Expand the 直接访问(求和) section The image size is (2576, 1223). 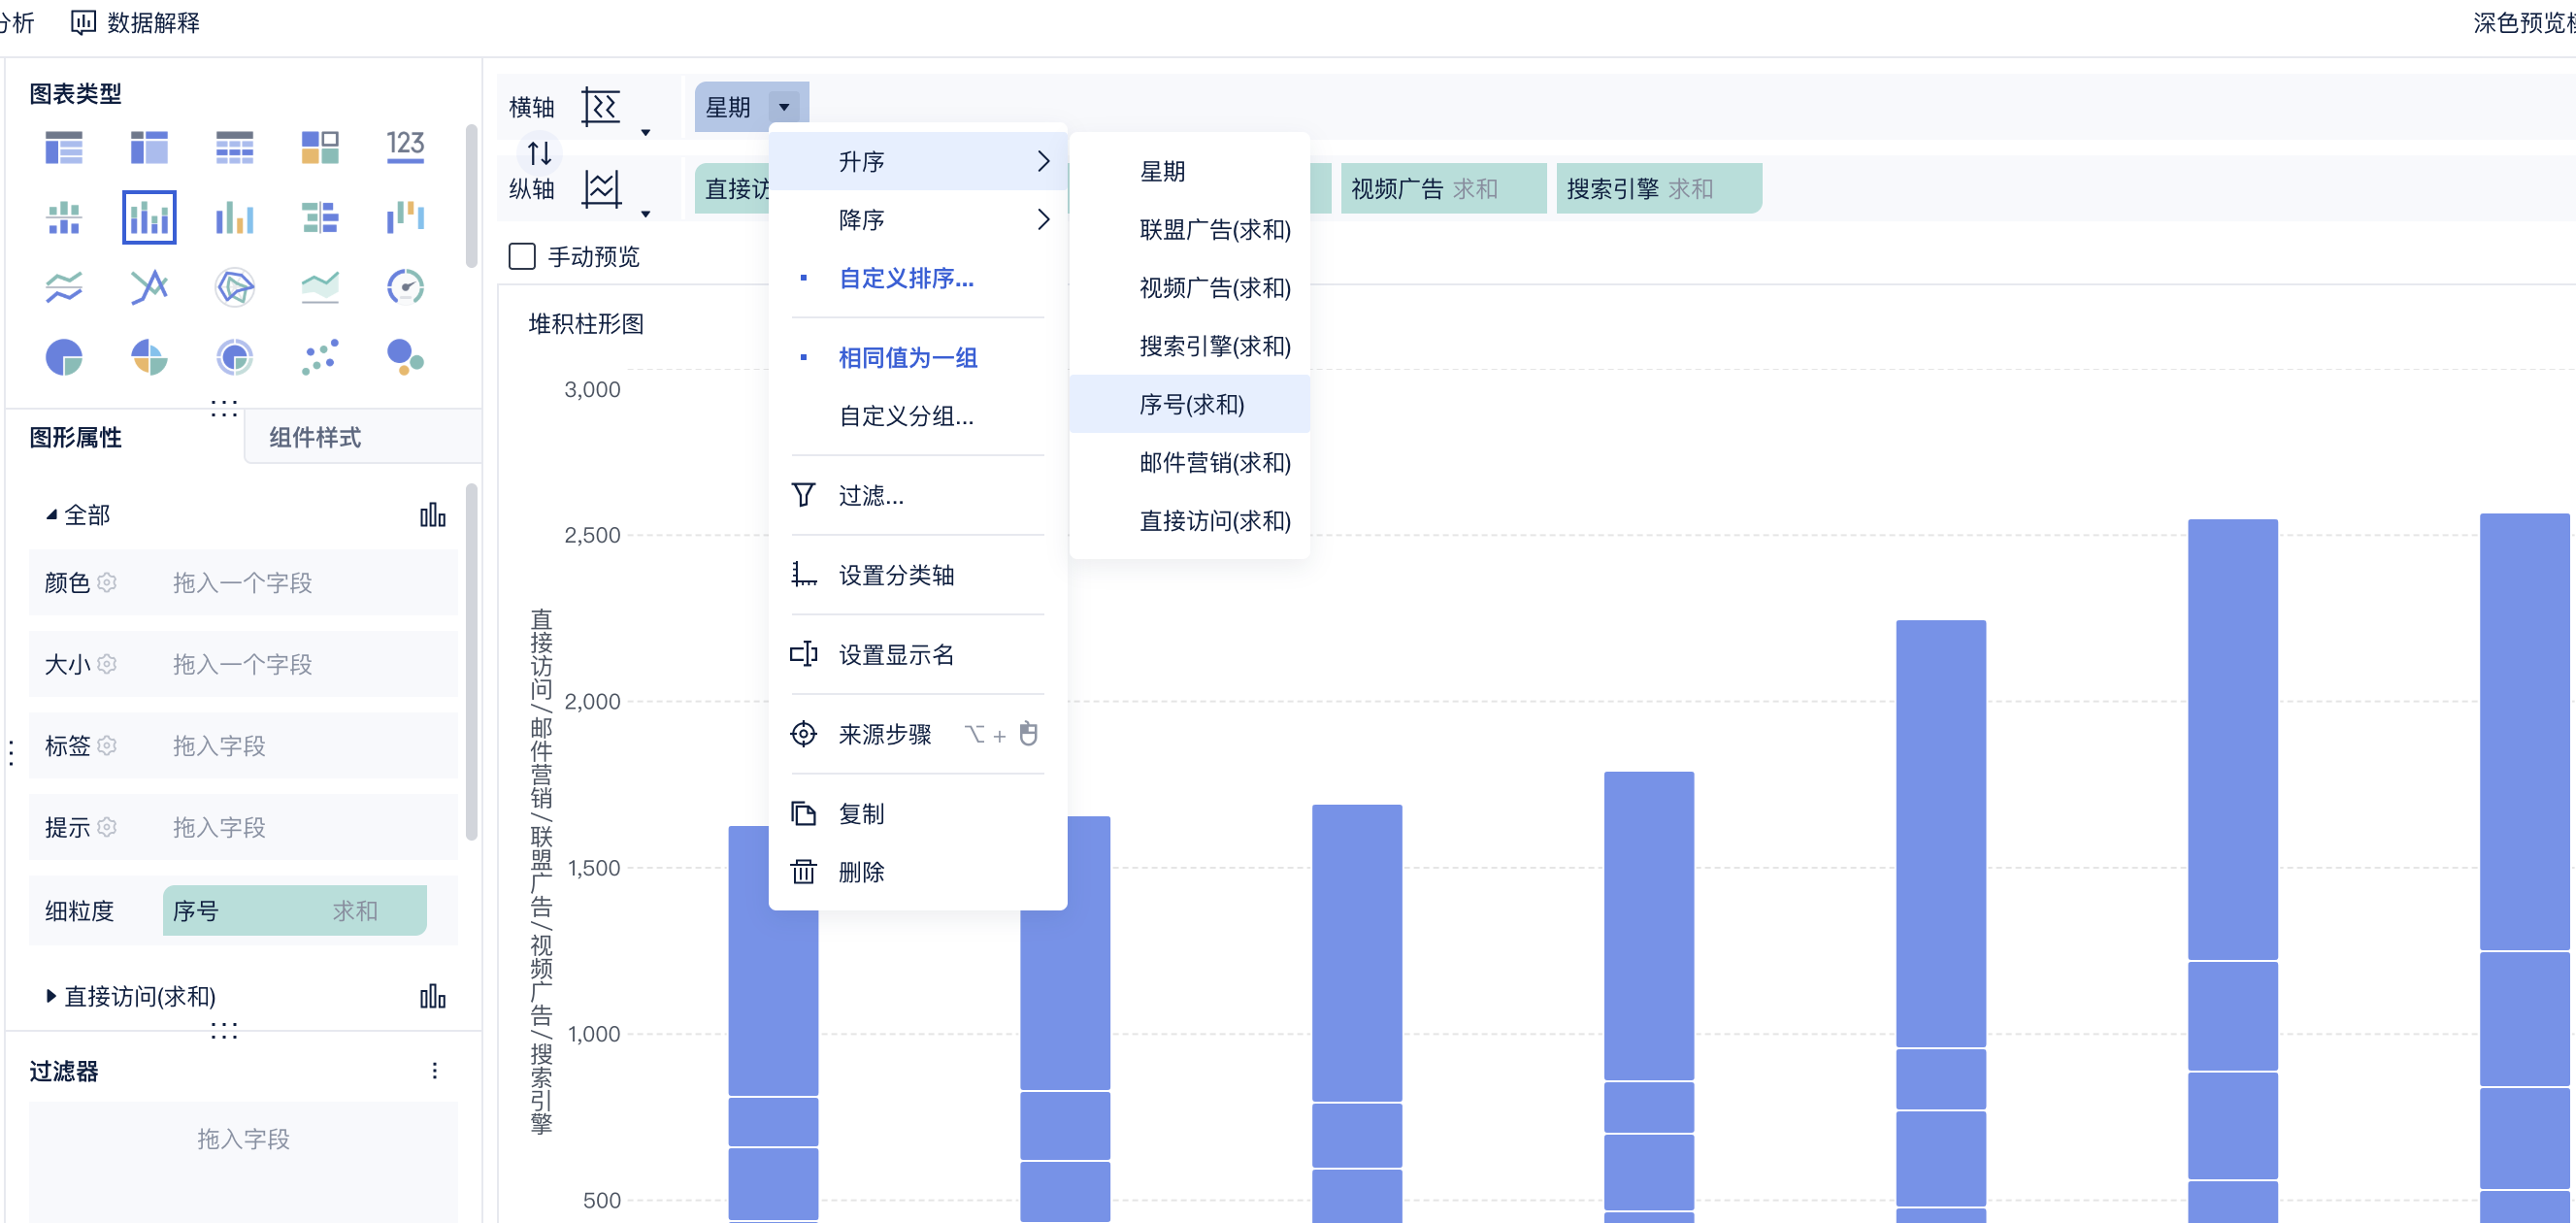[x=51, y=996]
